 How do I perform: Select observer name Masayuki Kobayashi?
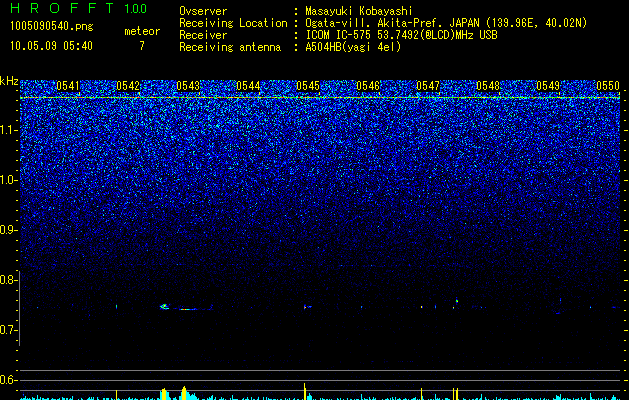click(359, 11)
